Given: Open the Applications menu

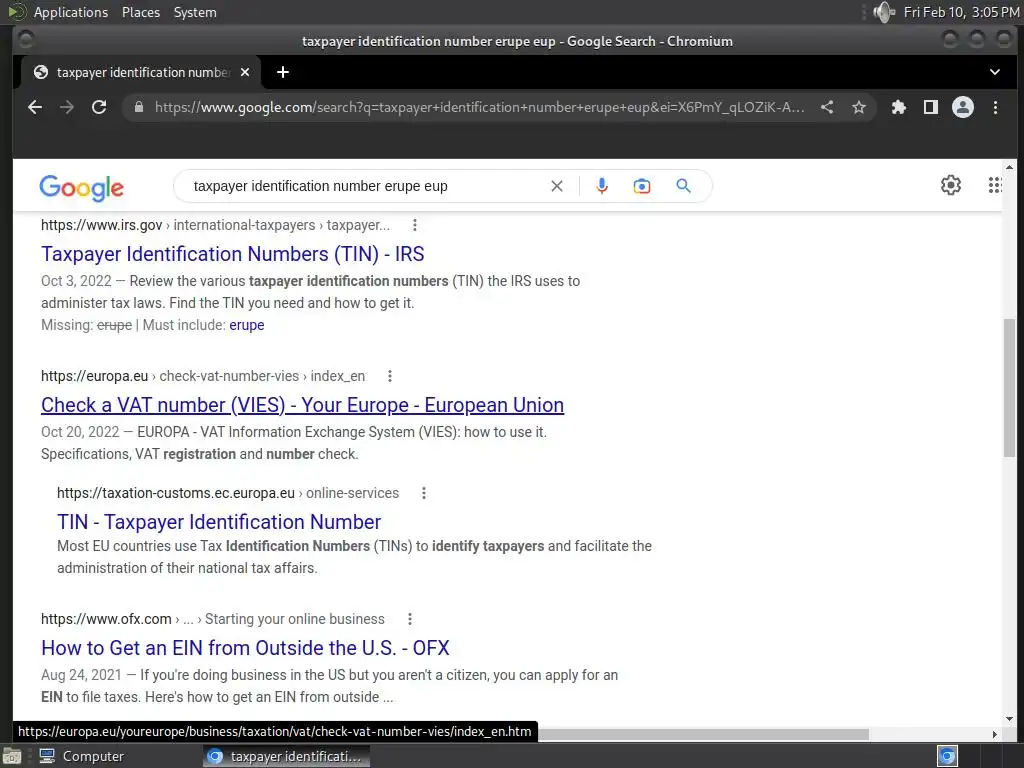Looking at the screenshot, I should tap(71, 12).
